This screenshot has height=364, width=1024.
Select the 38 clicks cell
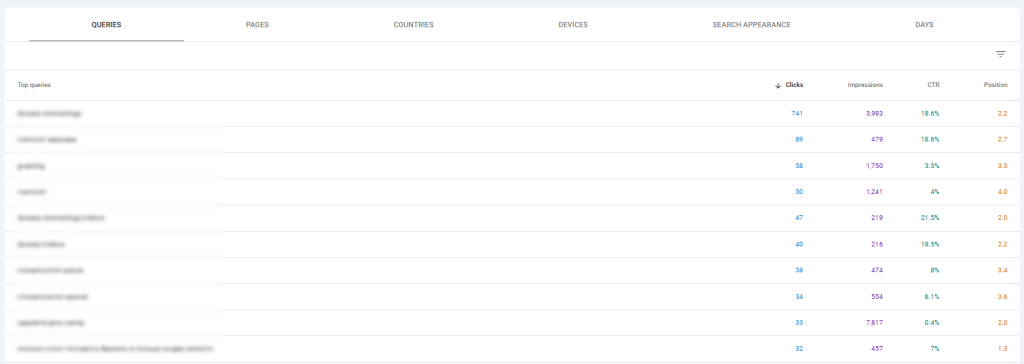(799, 271)
